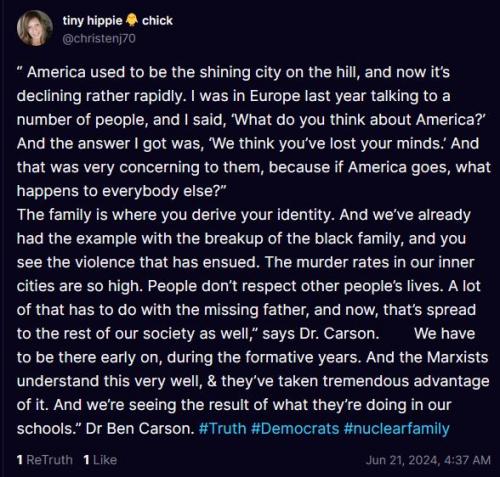This screenshot has width=500, height=477.
Task: Click the 'missing father' line of the post
Action: click(246, 310)
